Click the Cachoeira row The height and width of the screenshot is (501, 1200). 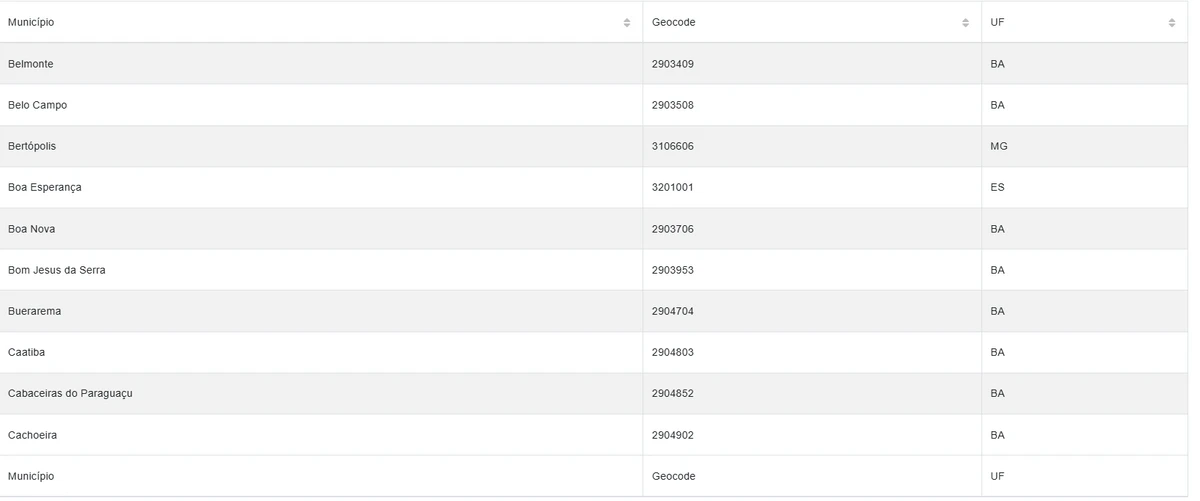coord(32,435)
